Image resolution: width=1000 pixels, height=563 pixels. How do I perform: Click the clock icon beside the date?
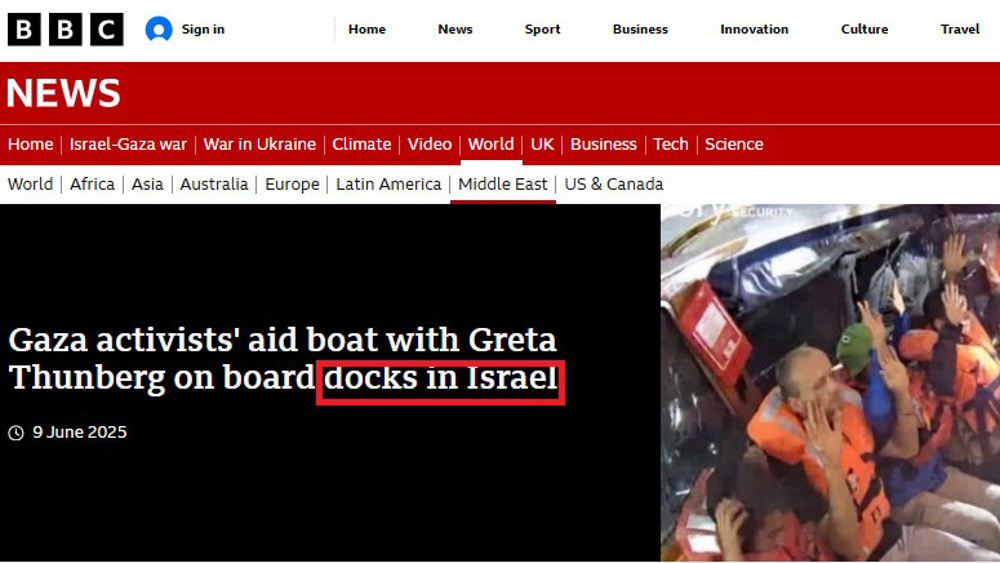(x=16, y=433)
